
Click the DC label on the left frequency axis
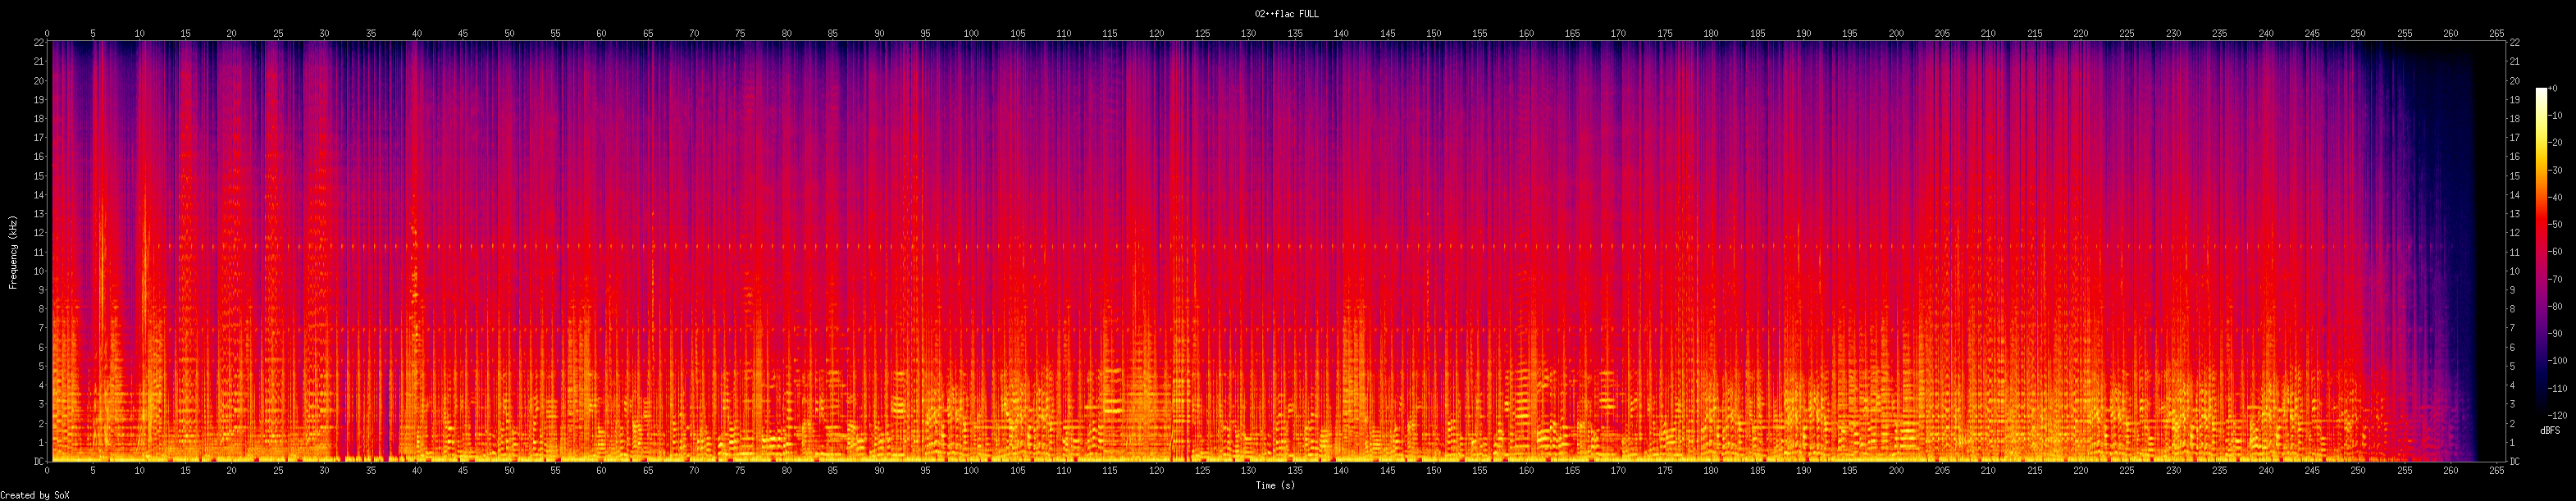38,462
